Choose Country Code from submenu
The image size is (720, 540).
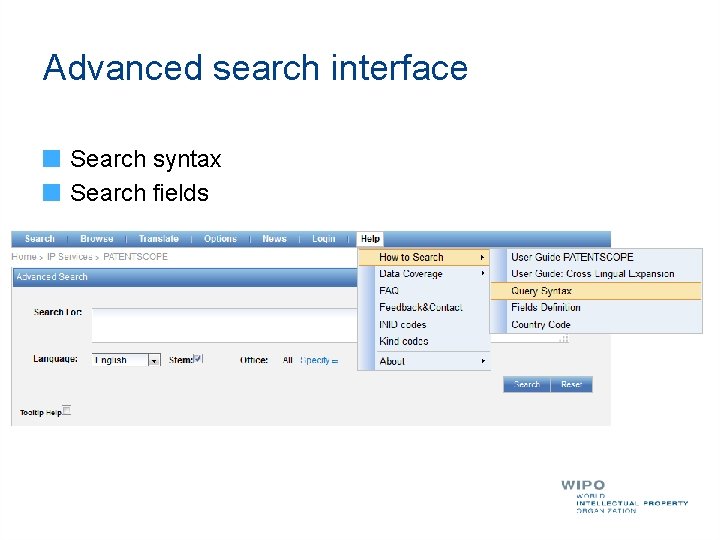click(x=541, y=325)
